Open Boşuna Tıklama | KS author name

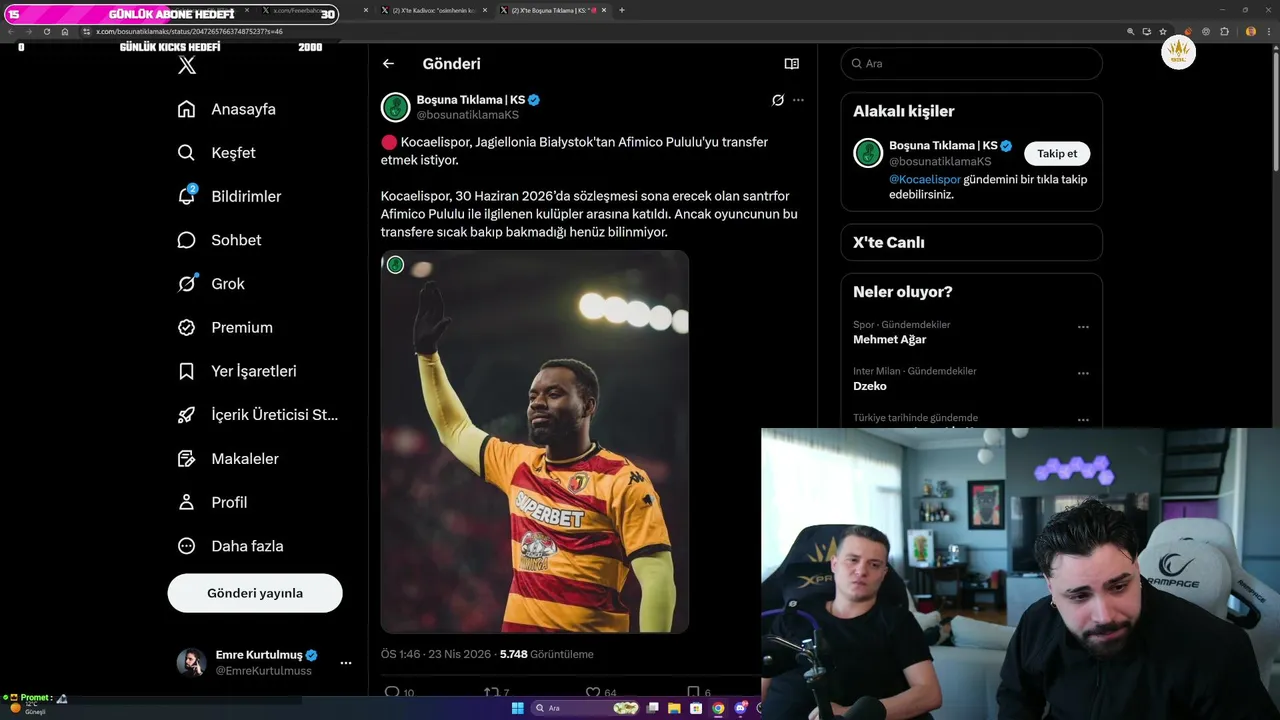471,100
